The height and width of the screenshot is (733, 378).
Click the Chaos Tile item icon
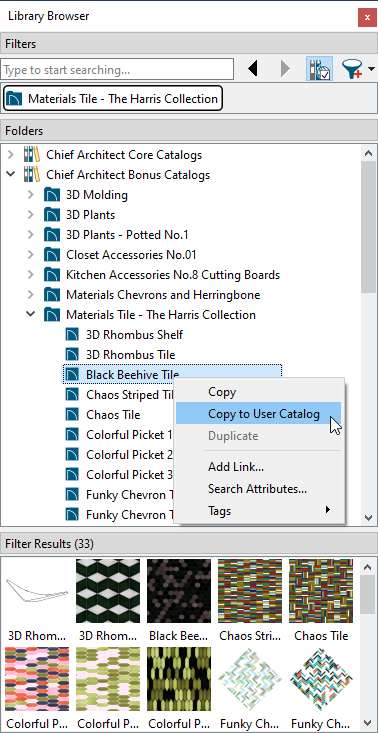click(x=72, y=415)
